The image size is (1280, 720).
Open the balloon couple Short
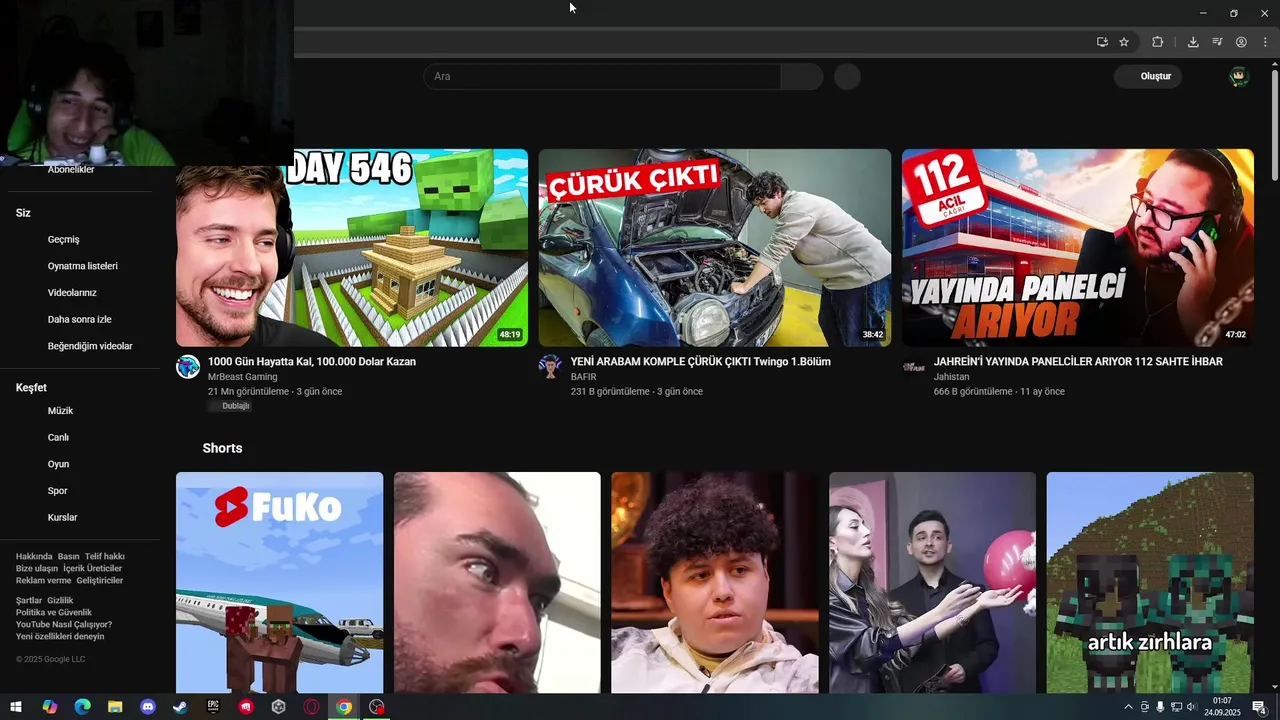point(932,583)
